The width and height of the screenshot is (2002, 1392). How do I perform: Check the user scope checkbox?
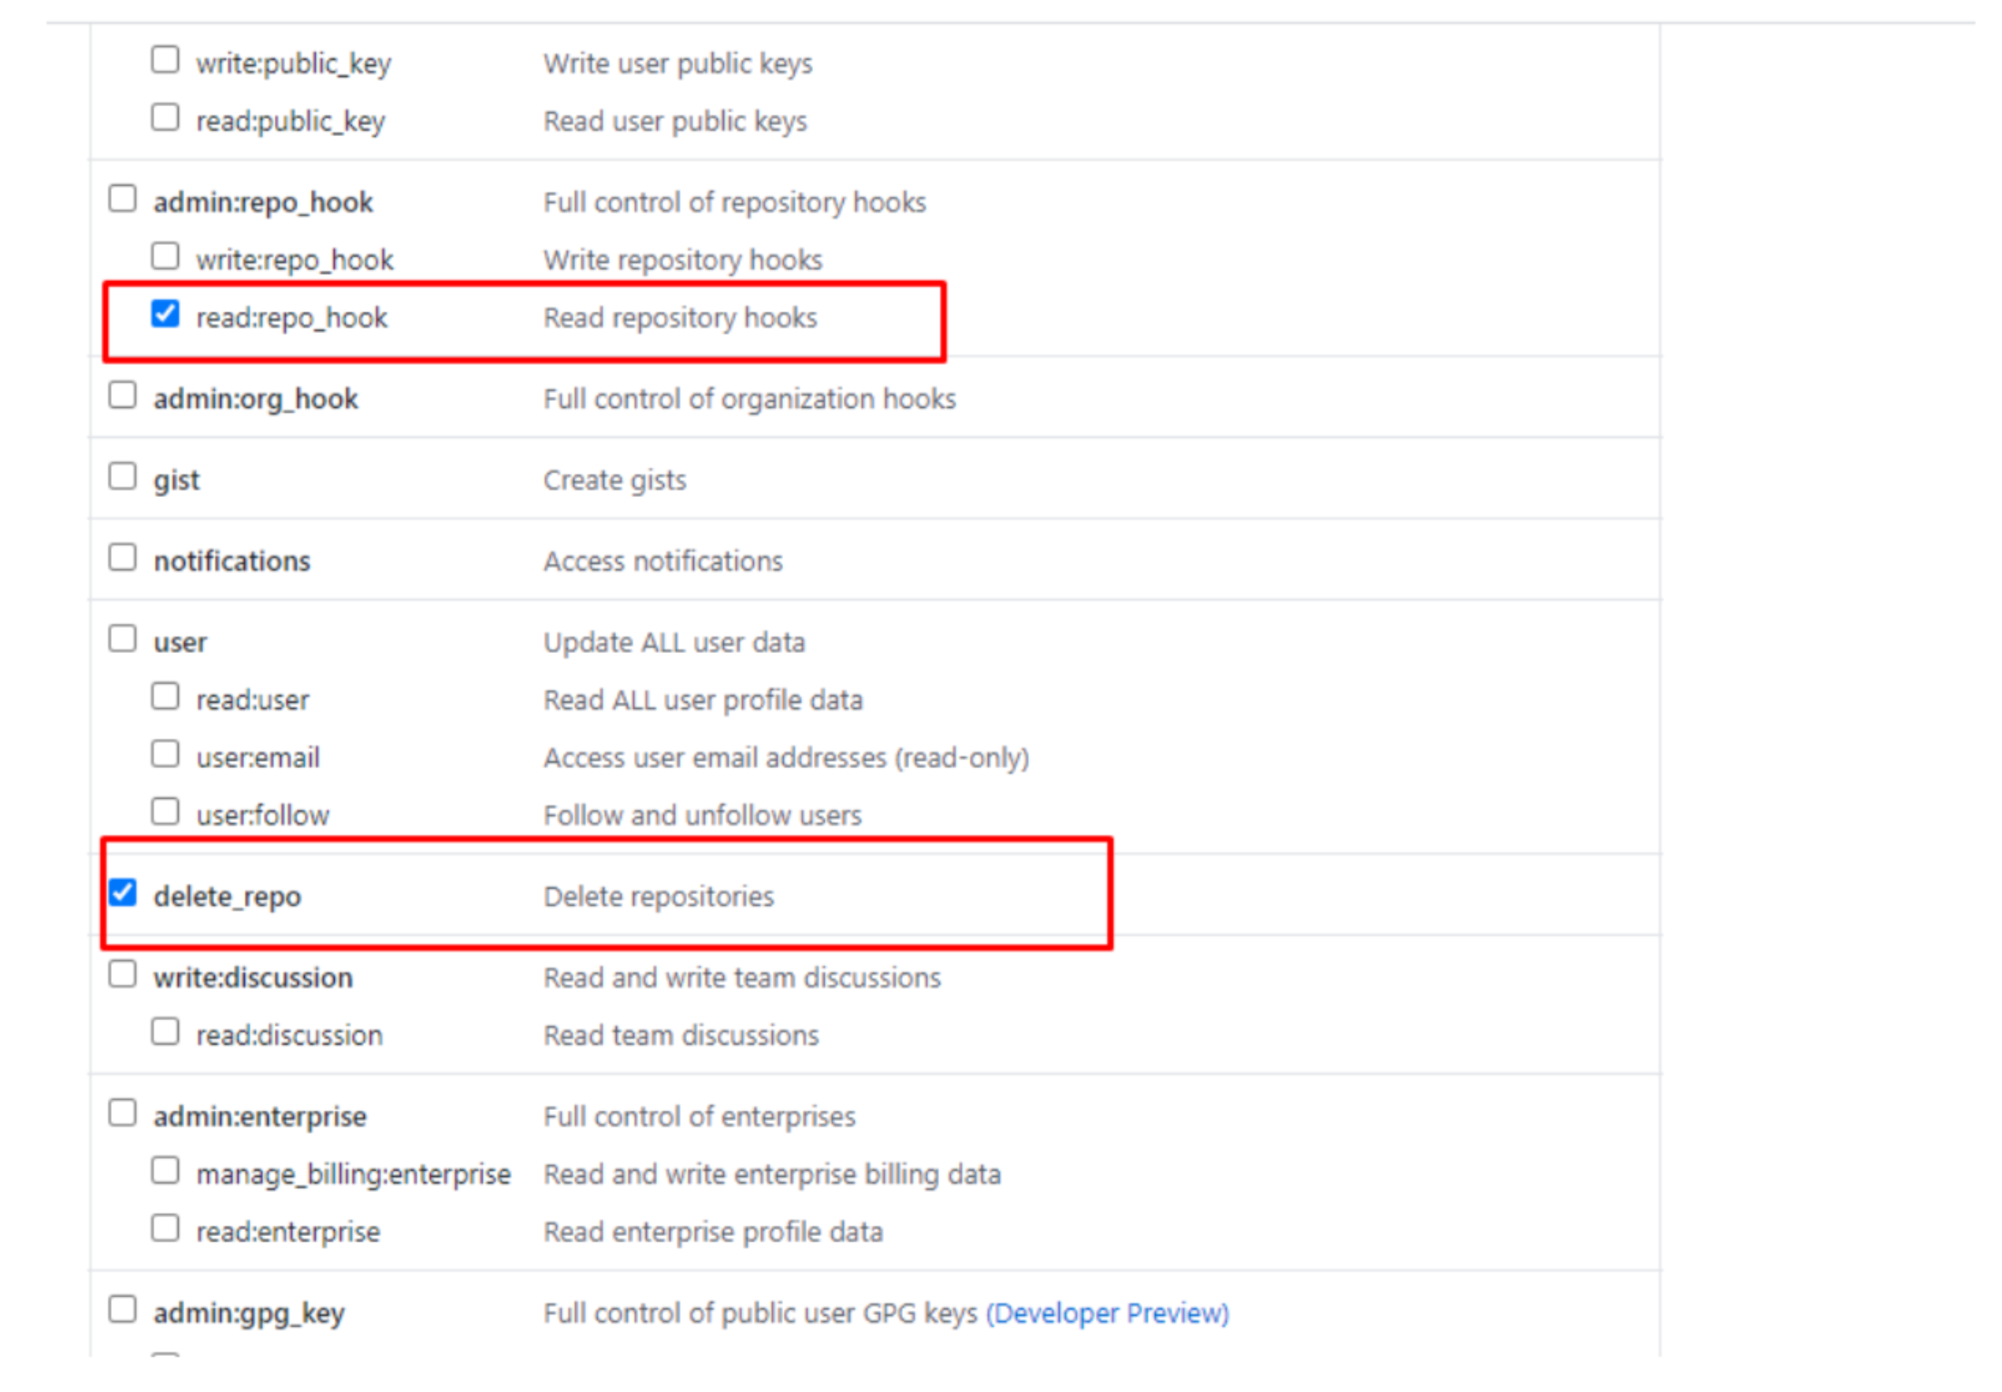click(x=123, y=637)
